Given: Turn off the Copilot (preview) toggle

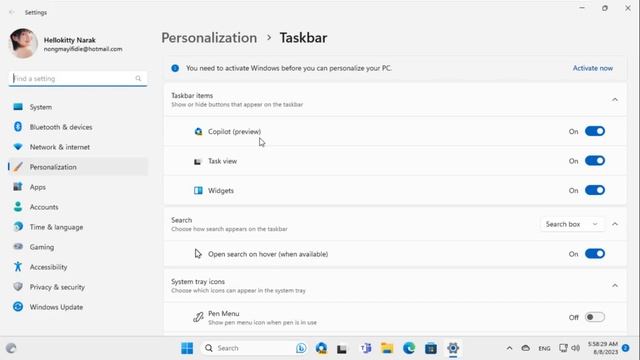Looking at the screenshot, I should point(595,131).
